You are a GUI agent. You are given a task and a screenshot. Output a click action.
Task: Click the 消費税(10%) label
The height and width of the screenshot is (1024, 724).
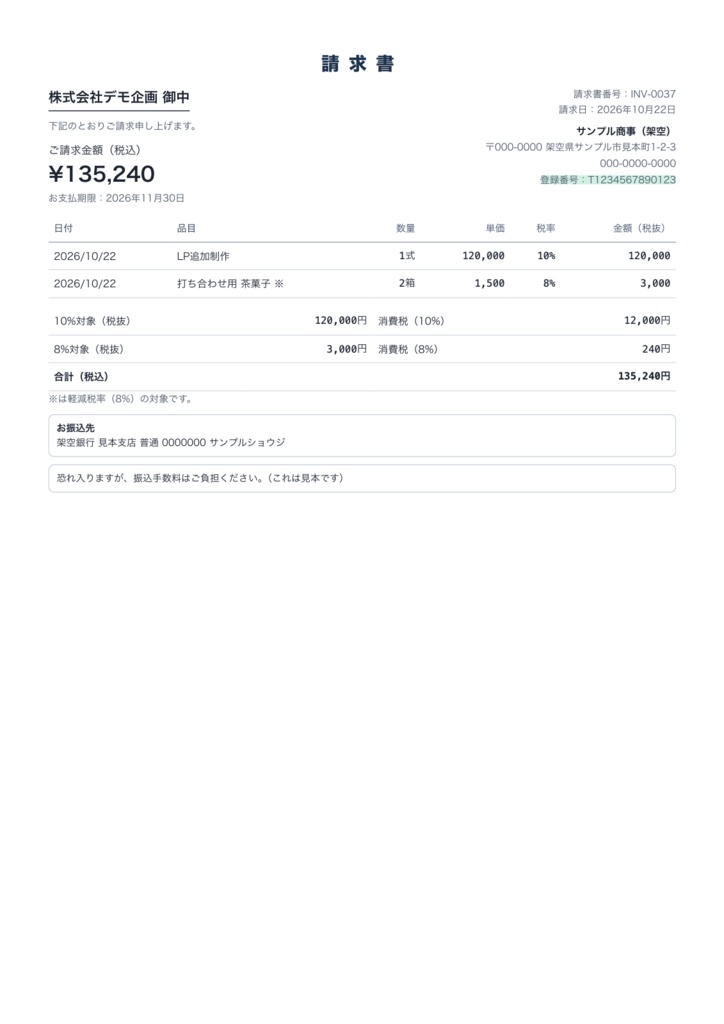tap(411, 321)
